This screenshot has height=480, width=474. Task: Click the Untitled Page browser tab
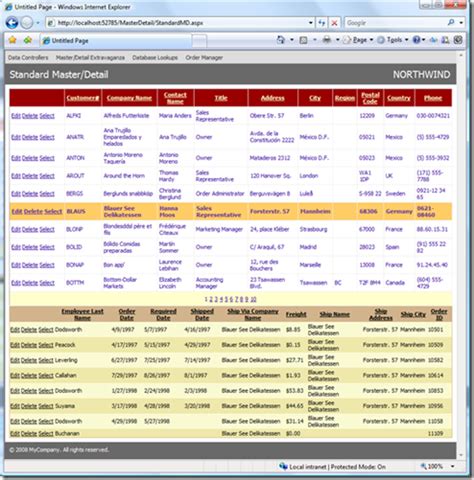tap(116, 41)
